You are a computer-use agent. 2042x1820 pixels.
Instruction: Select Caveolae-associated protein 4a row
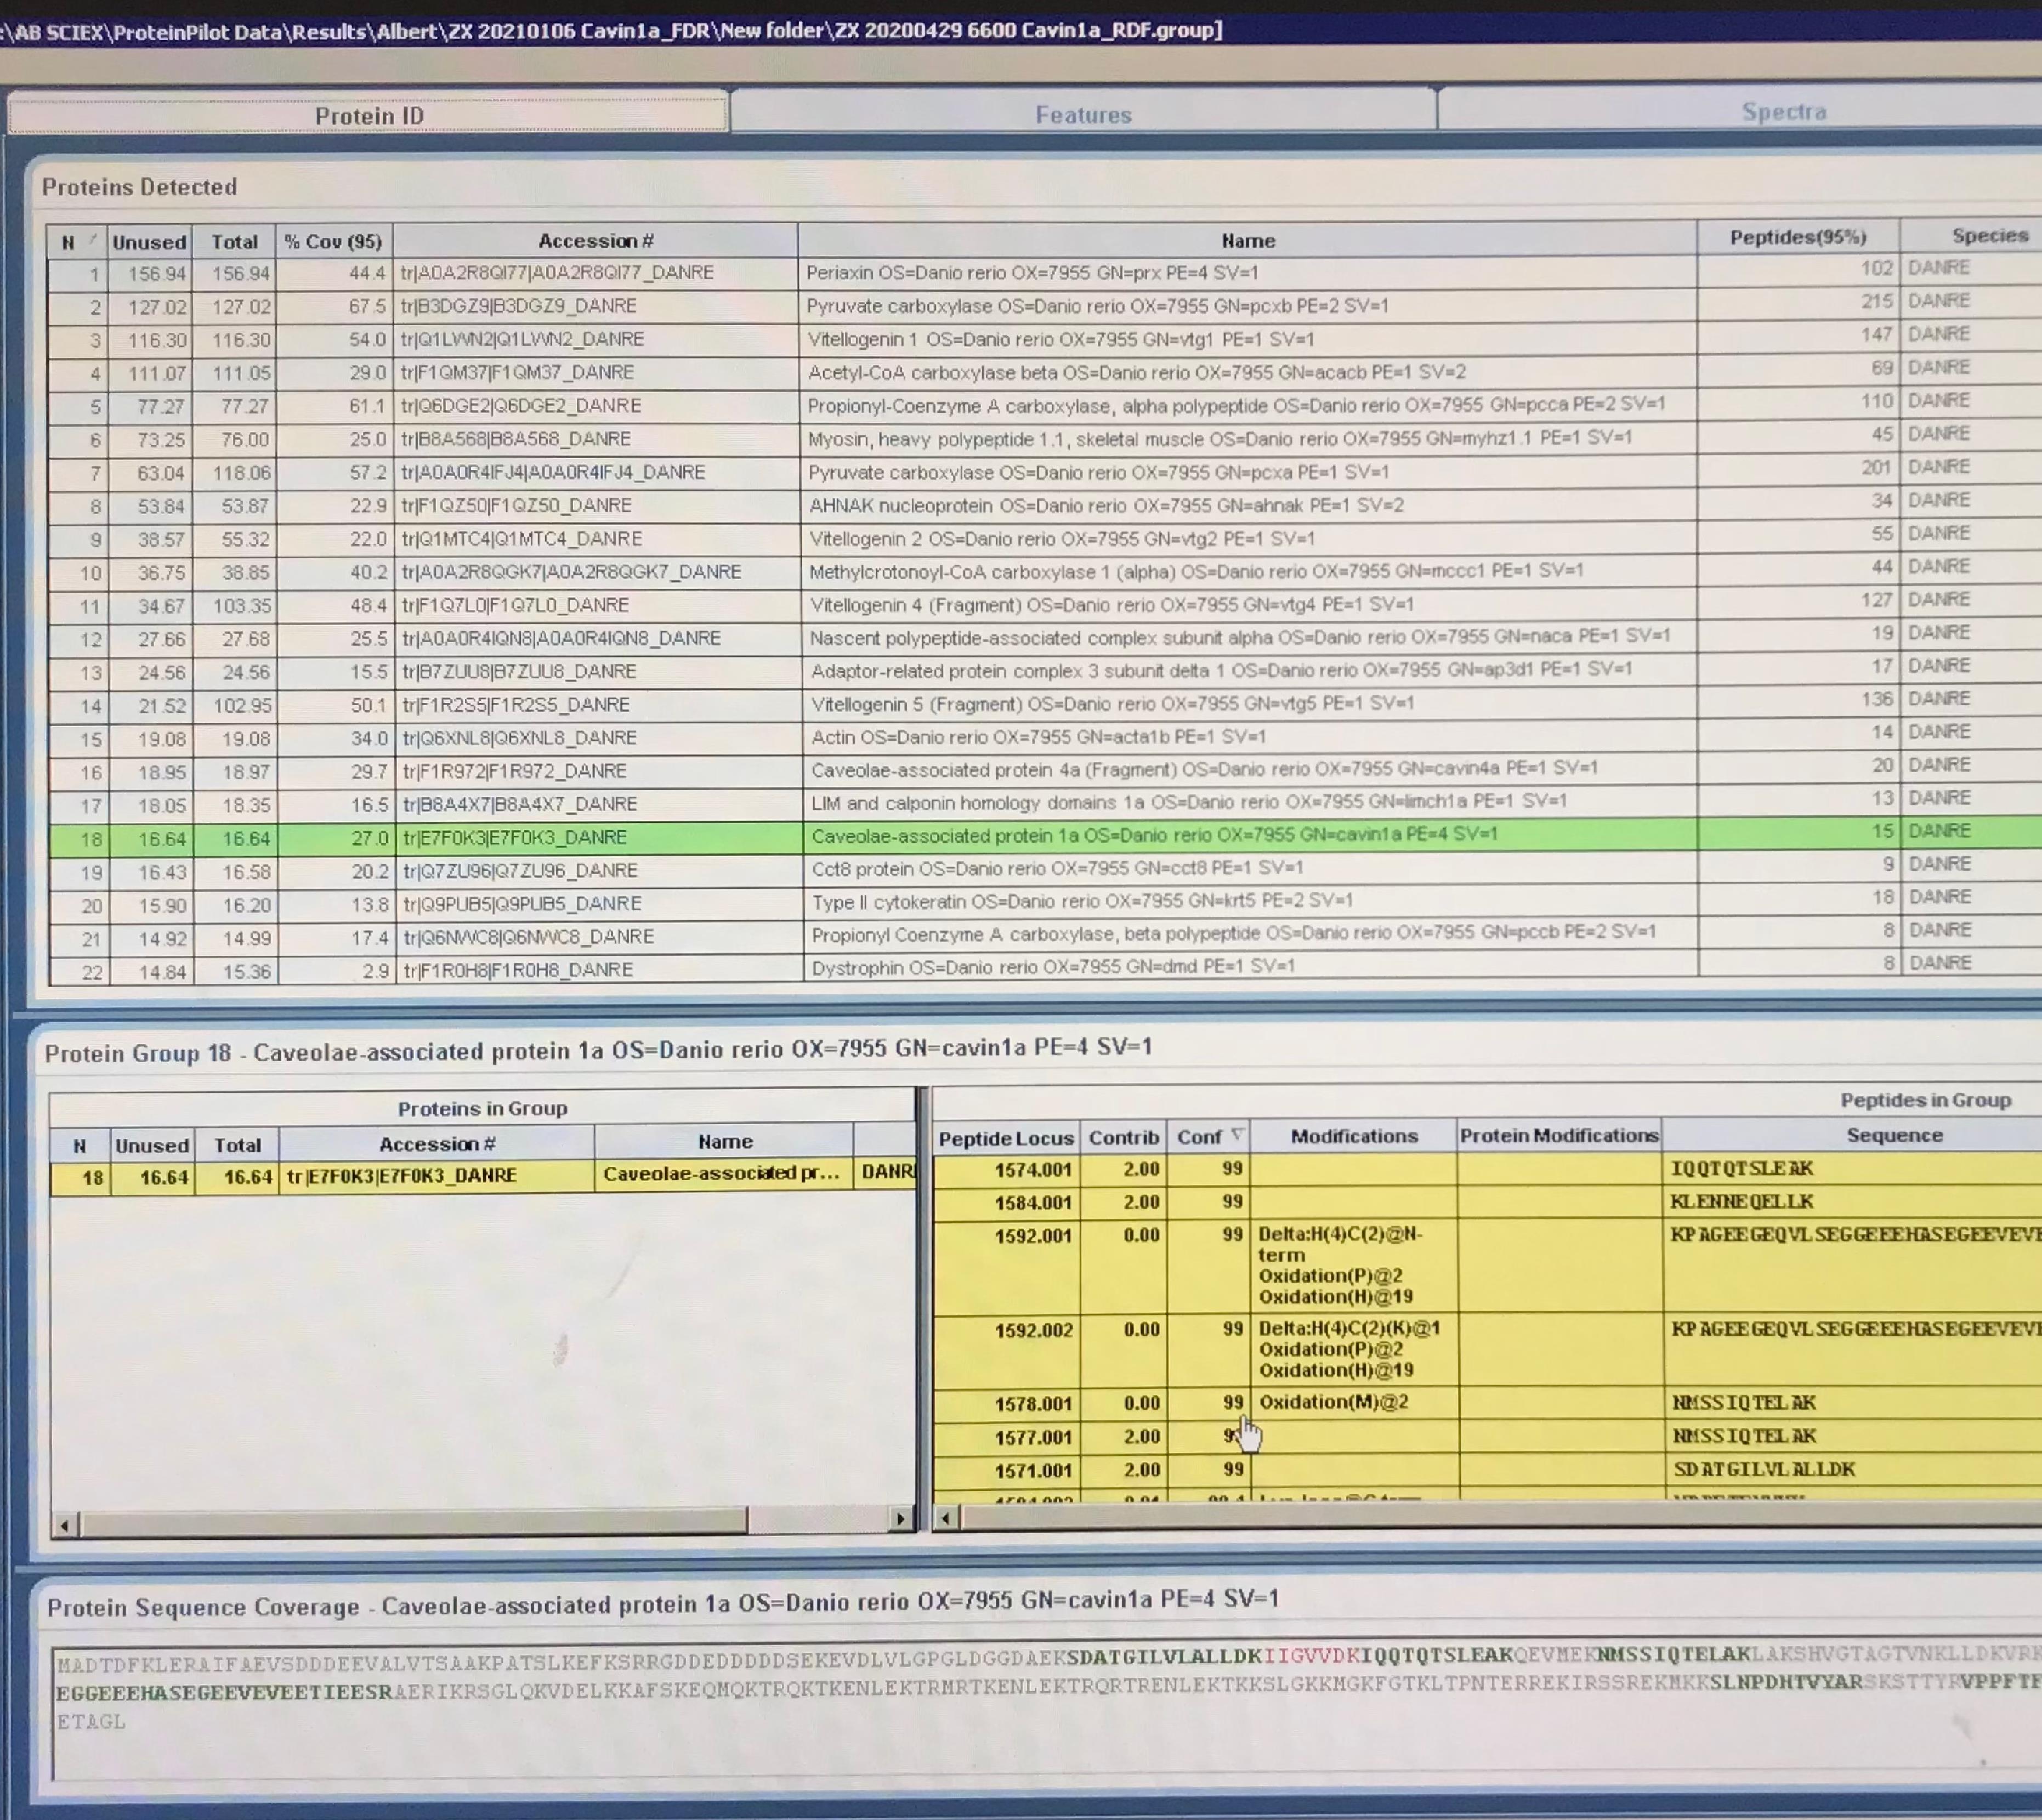click(1045, 770)
